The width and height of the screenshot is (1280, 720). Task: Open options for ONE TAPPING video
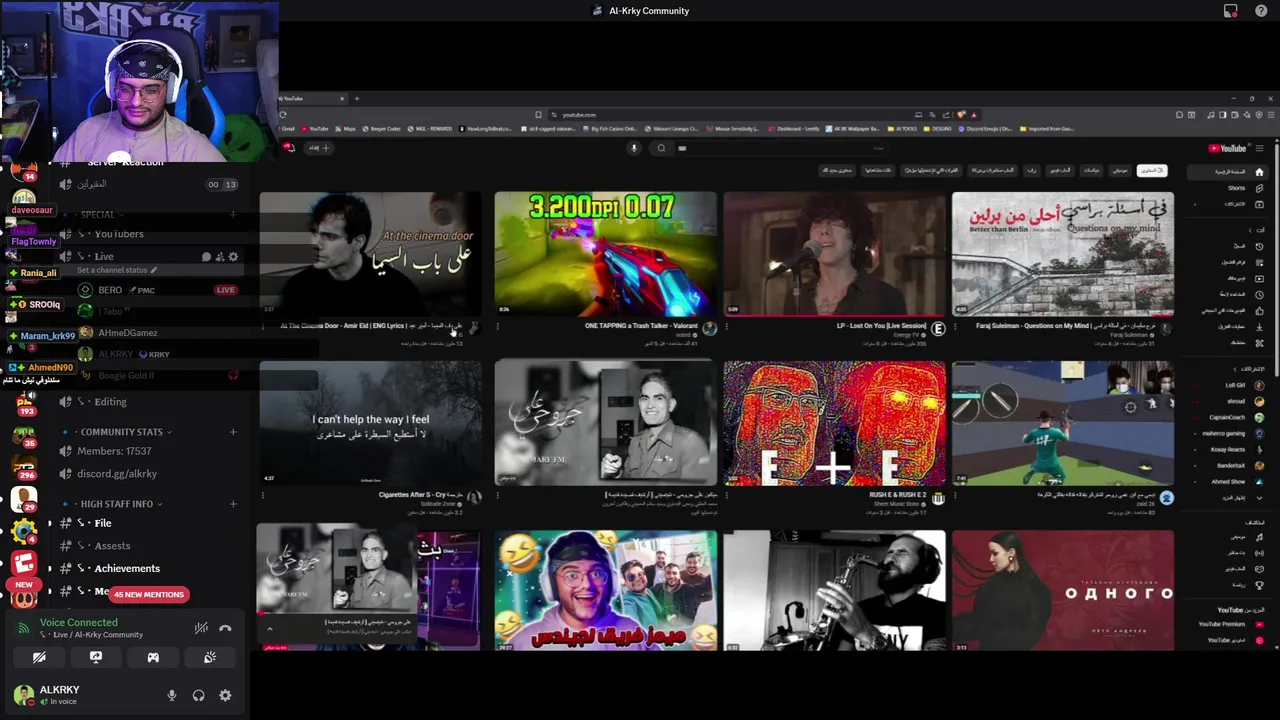click(x=498, y=326)
